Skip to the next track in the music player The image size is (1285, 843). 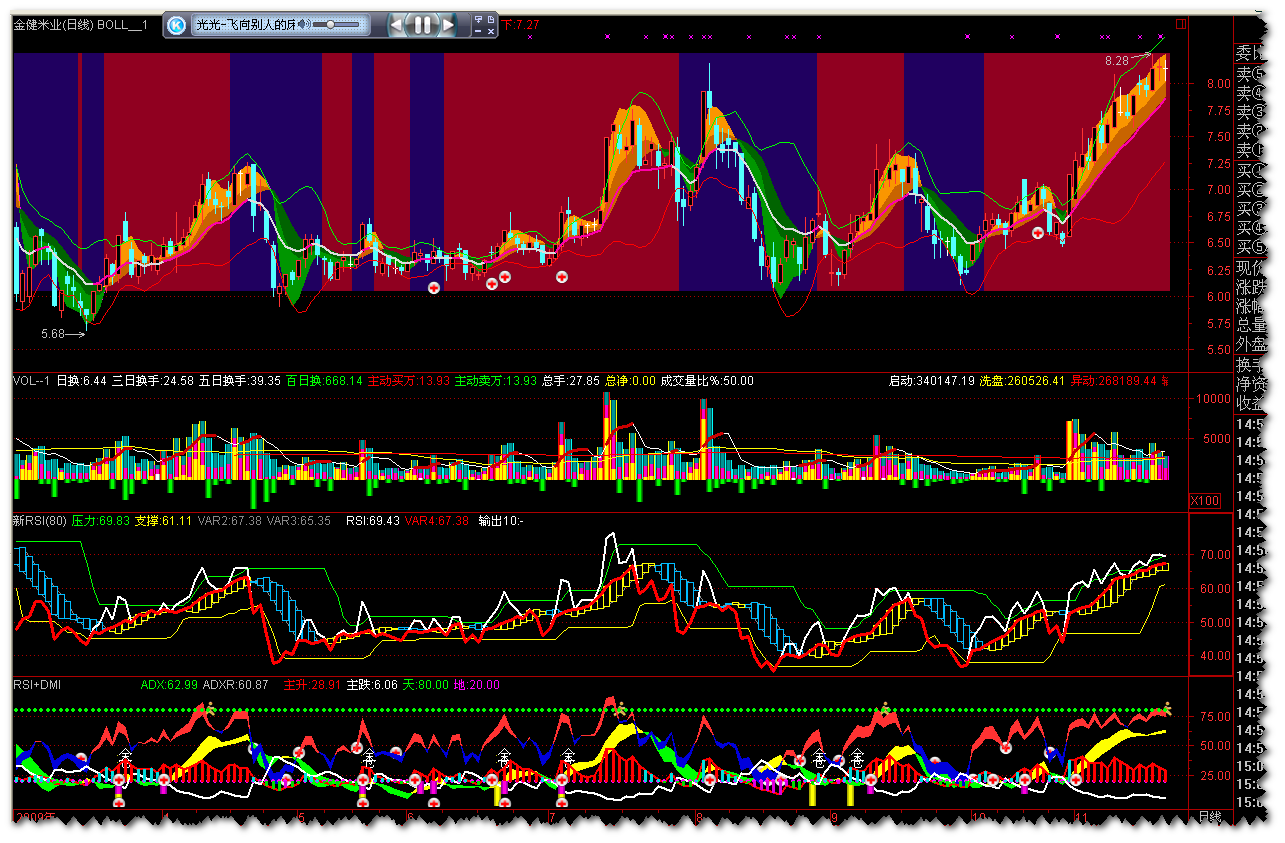click(448, 24)
